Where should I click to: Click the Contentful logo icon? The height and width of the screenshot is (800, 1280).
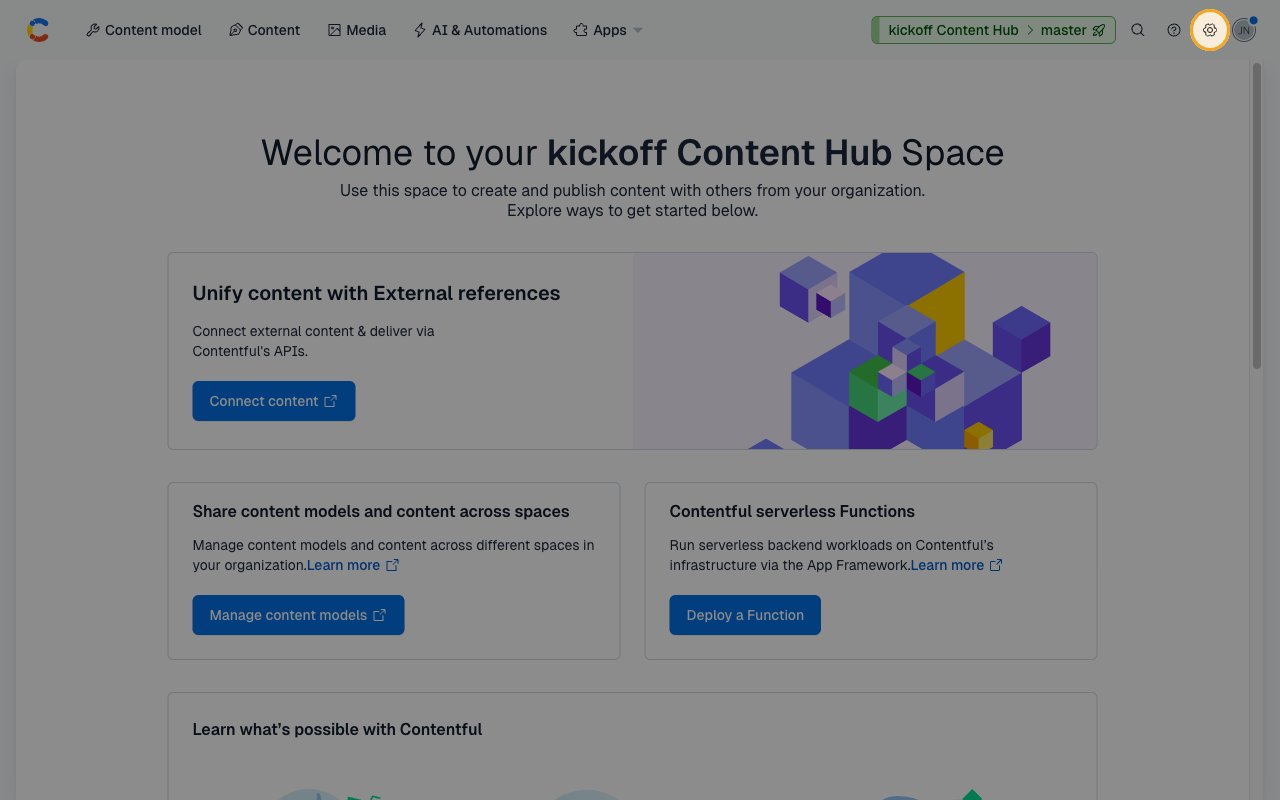pyautogui.click(x=38, y=30)
